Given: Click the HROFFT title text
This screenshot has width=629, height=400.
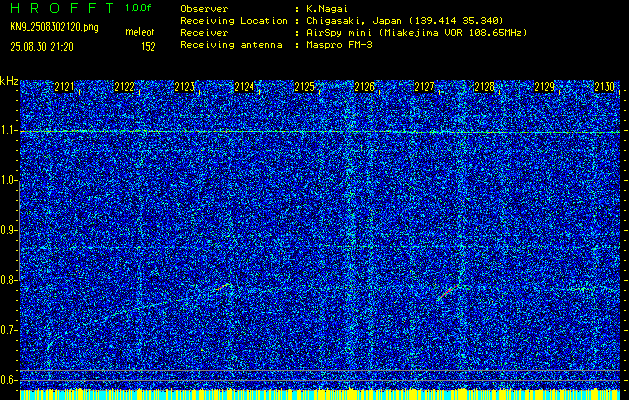Looking at the screenshot, I should pyautogui.click(x=62, y=8).
